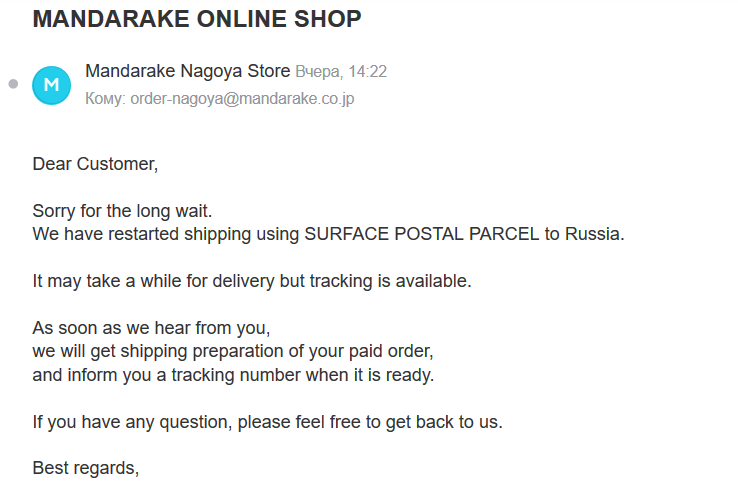Viewport: 738px width, 489px height.
Task: Open the Mandarake Nagoya Store sender name
Action: 188,71
